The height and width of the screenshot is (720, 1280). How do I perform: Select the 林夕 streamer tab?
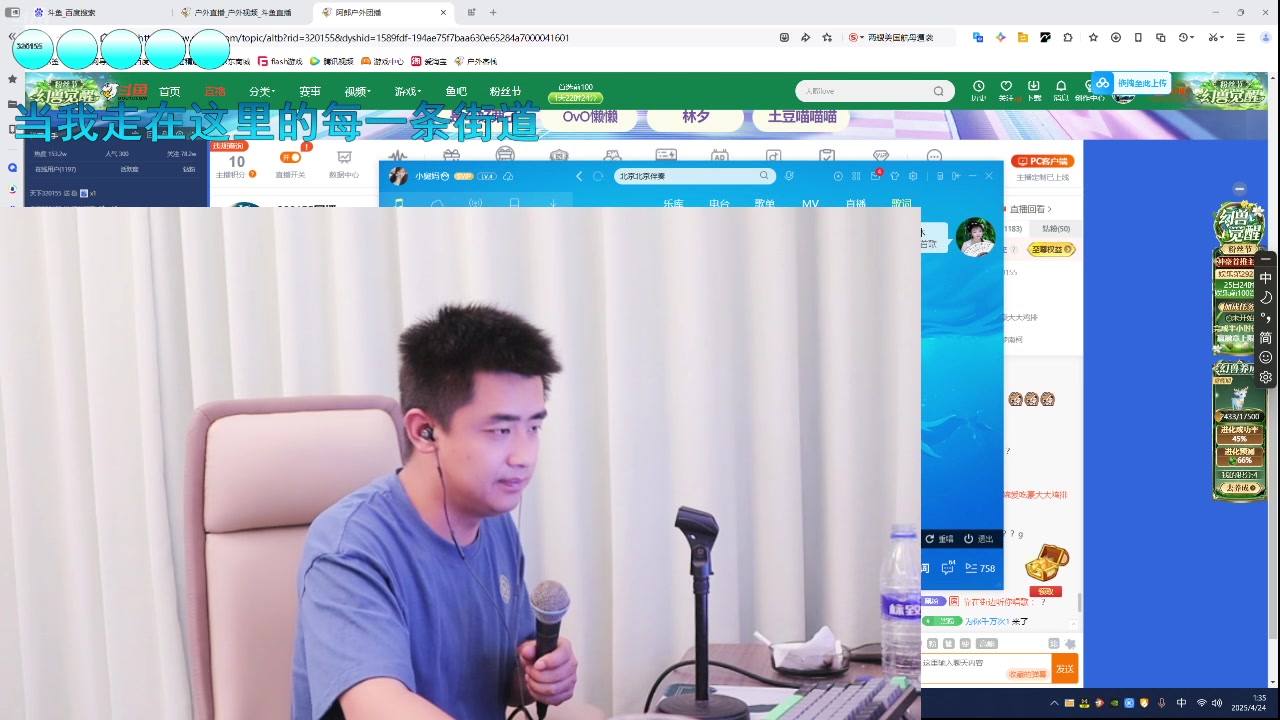696,116
